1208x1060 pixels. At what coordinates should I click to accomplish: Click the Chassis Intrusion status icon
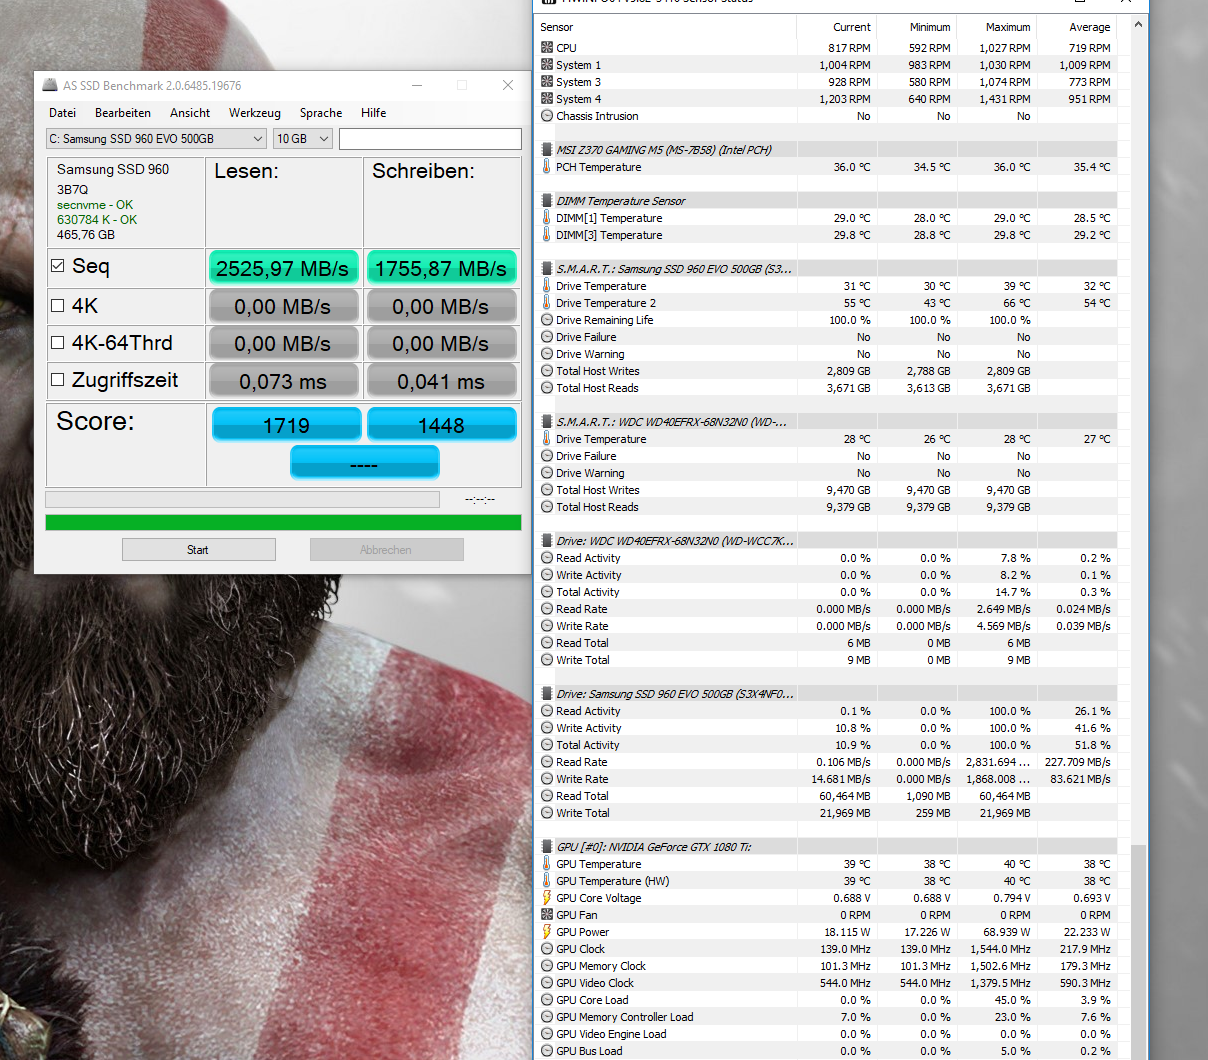point(547,115)
